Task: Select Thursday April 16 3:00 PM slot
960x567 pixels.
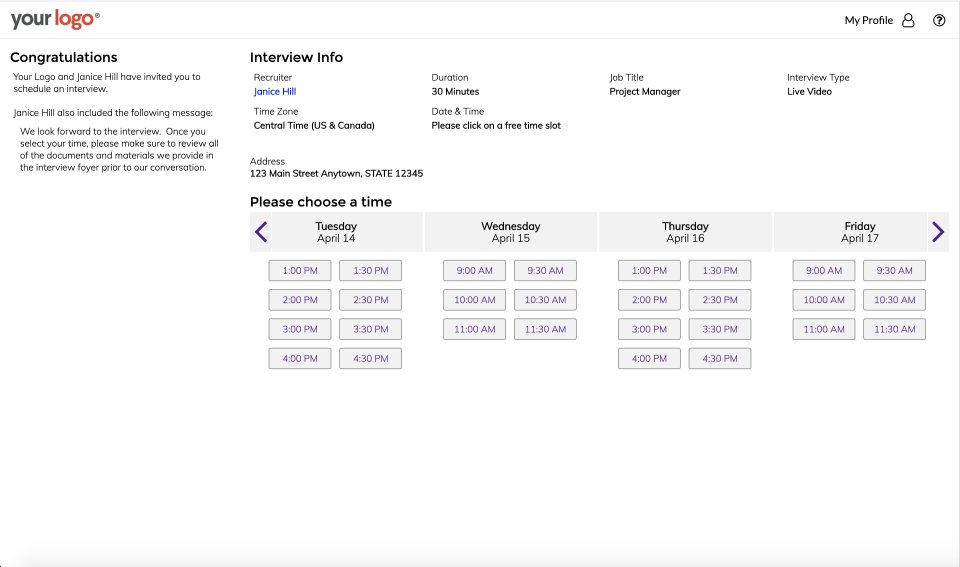Action: click(649, 329)
